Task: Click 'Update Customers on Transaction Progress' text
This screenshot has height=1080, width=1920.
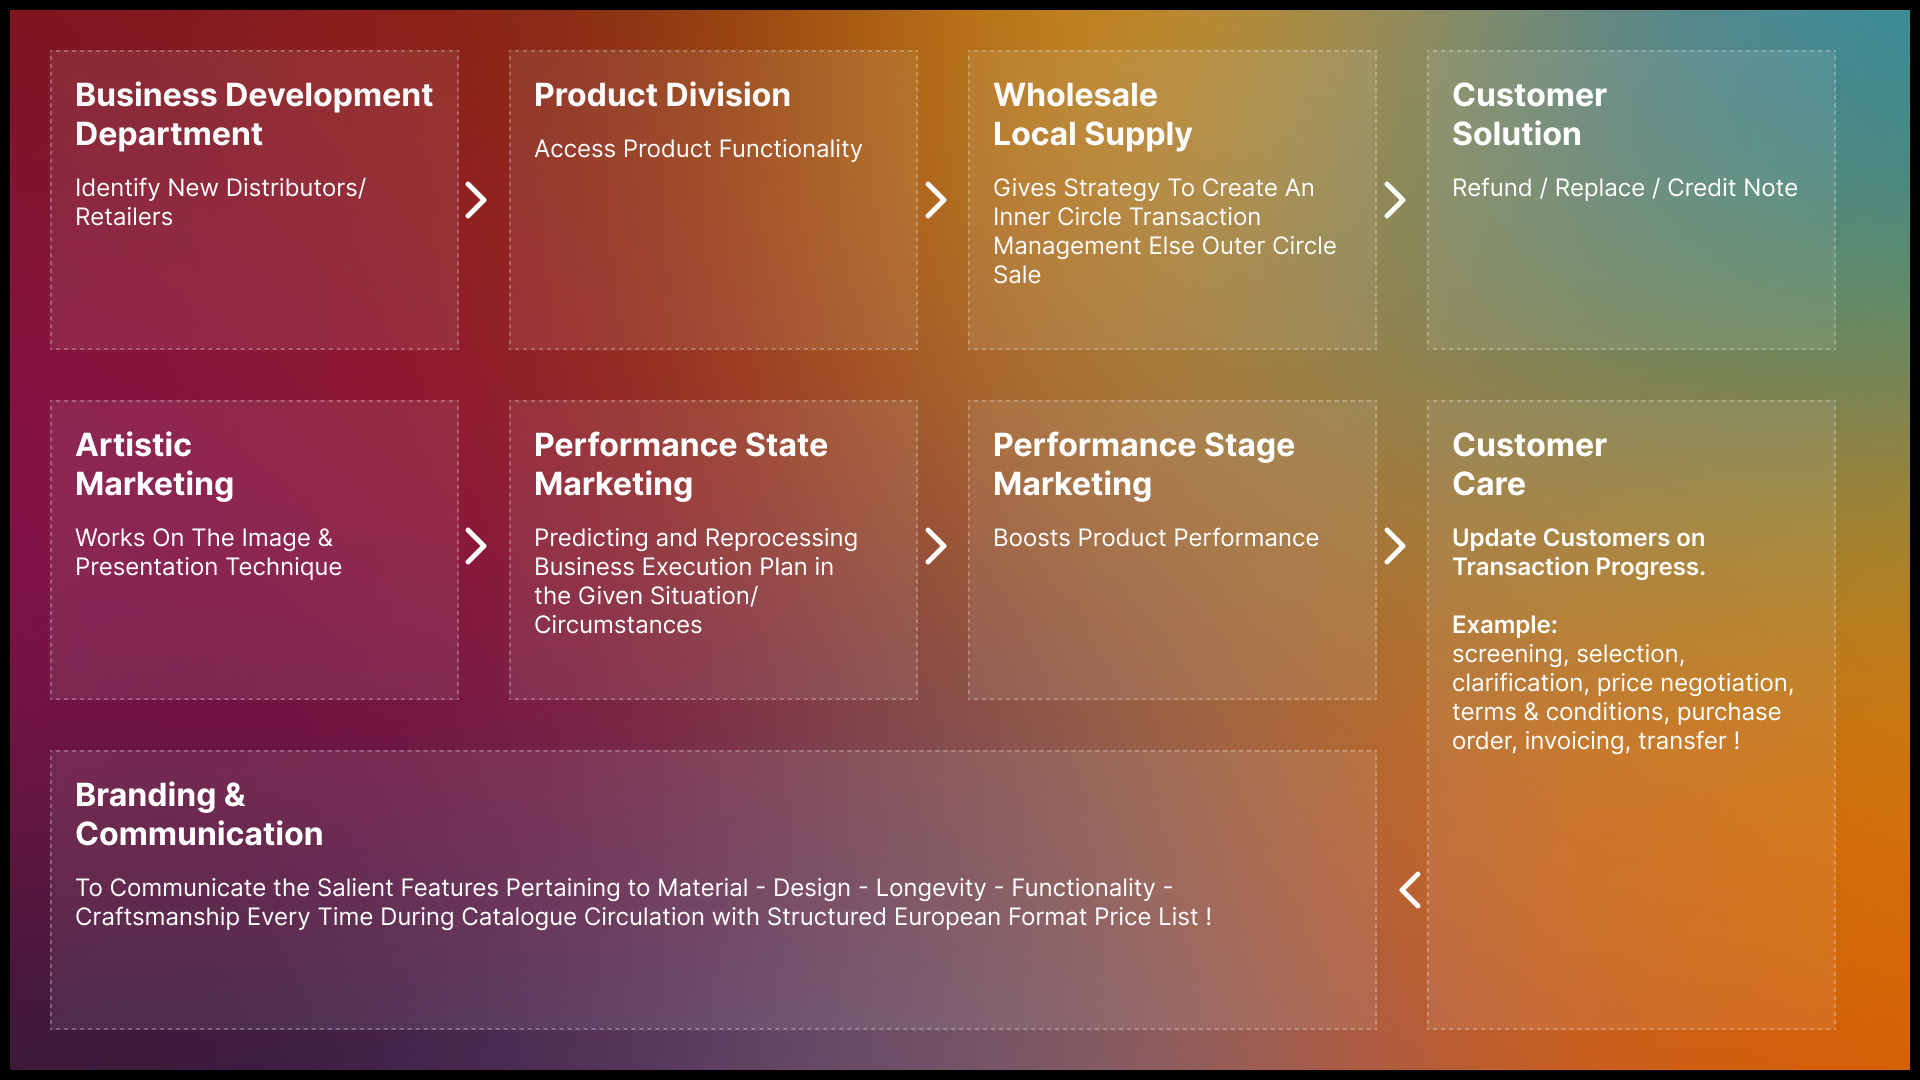Action: pos(1578,552)
